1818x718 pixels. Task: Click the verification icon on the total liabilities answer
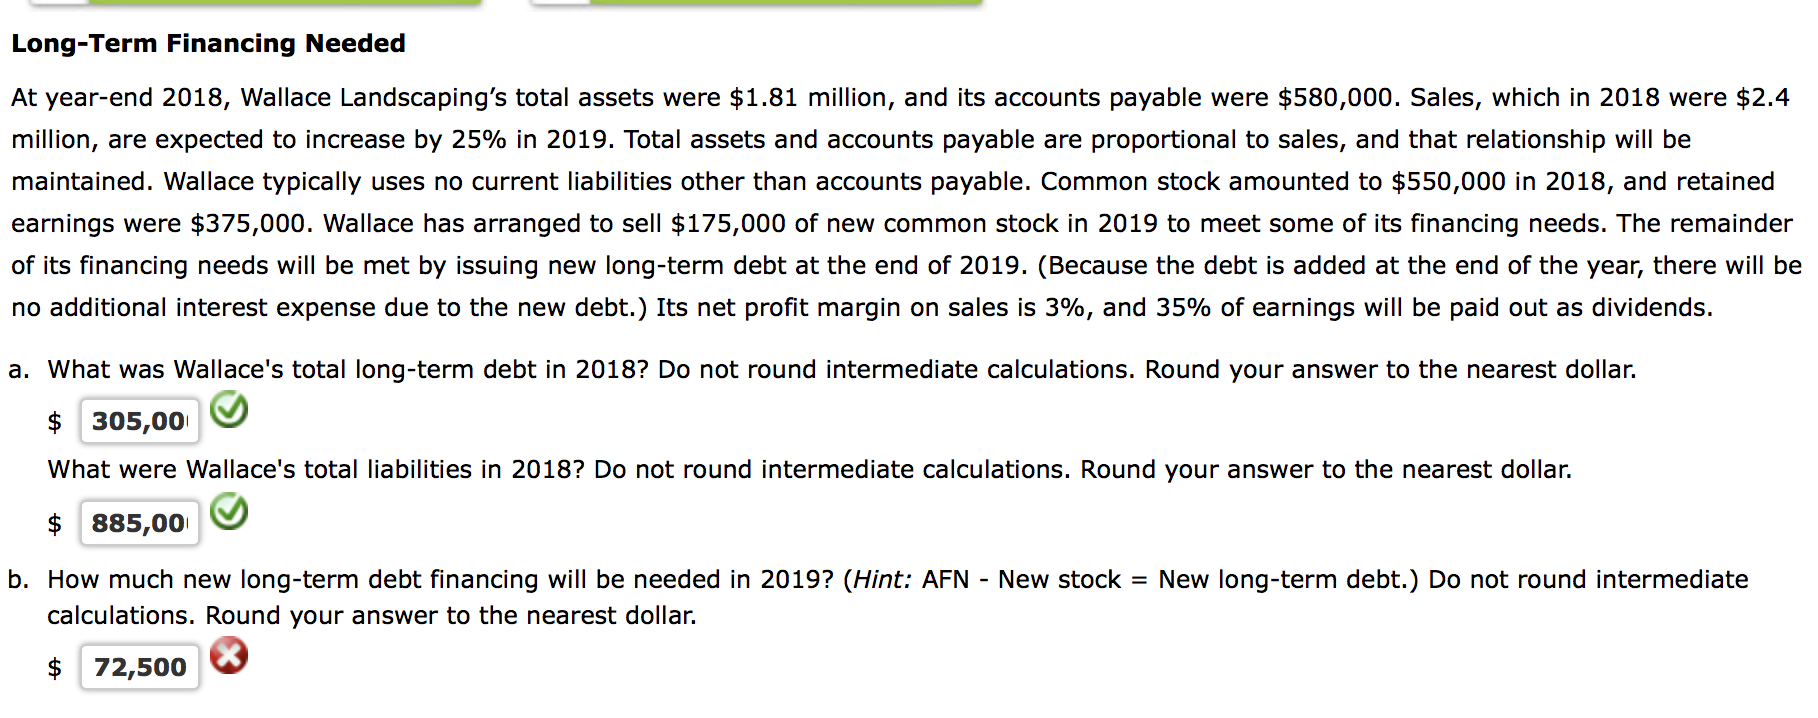point(228,512)
